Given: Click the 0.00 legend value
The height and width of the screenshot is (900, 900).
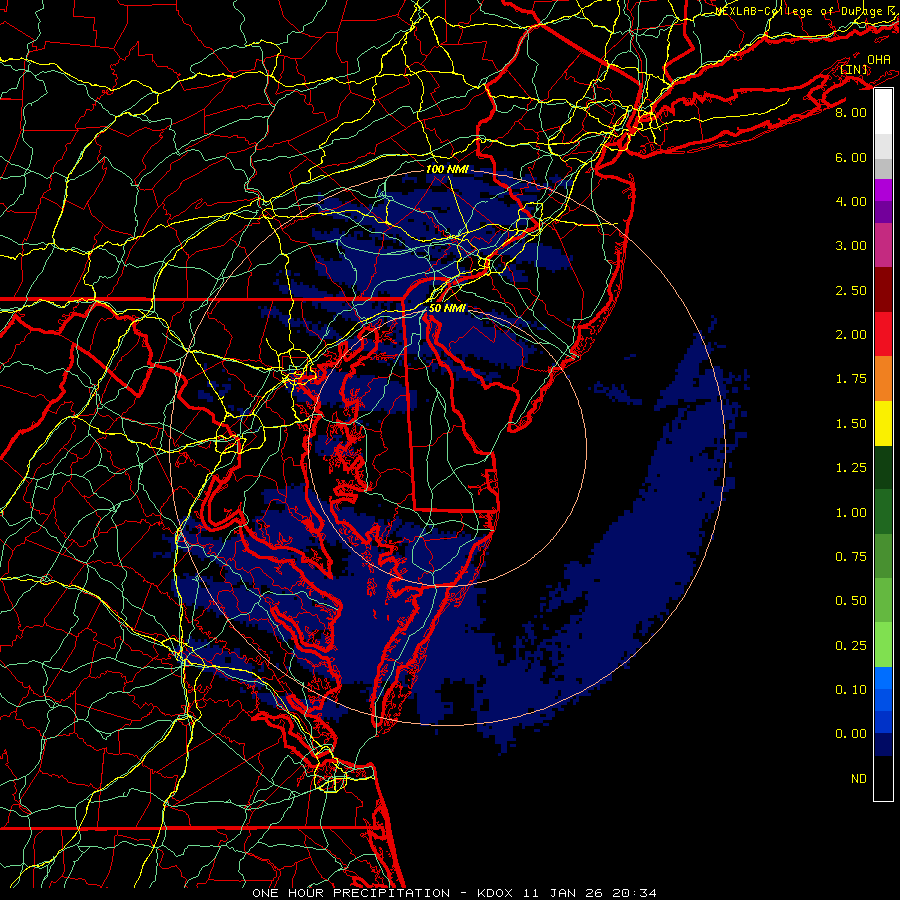Looking at the screenshot, I should [851, 734].
